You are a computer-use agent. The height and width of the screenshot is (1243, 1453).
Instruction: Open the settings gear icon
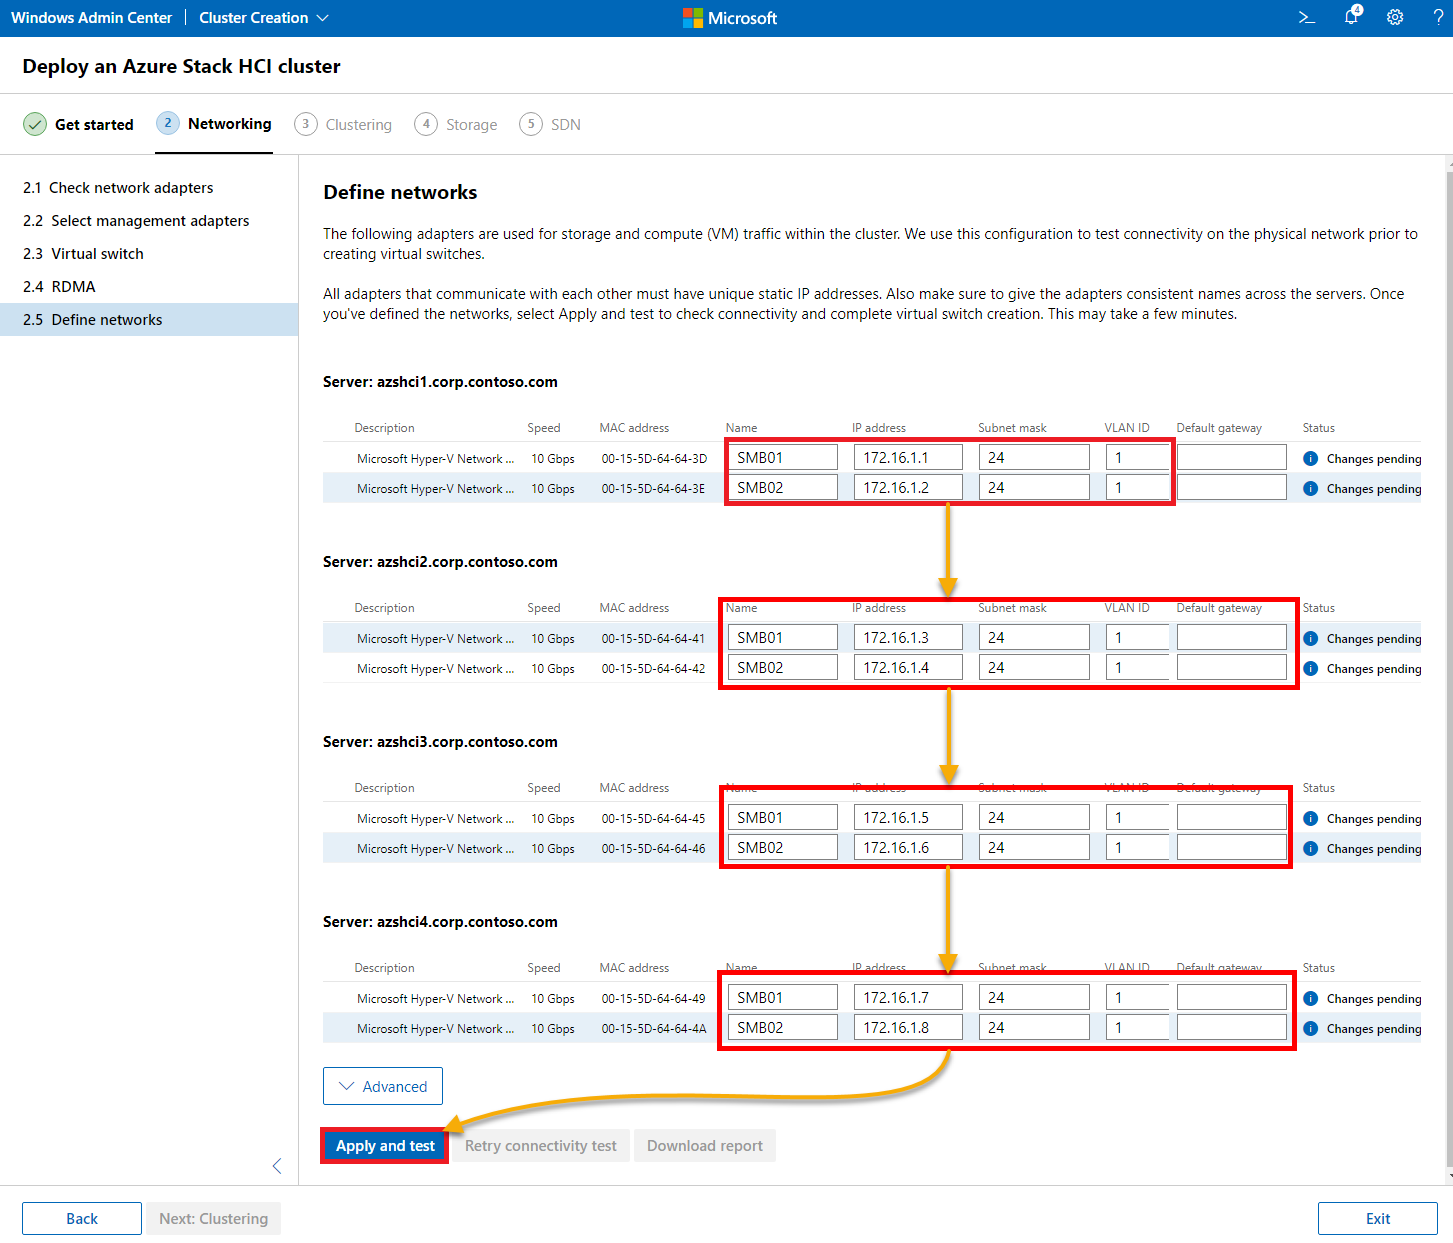pyautogui.click(x=1395, y=18)
